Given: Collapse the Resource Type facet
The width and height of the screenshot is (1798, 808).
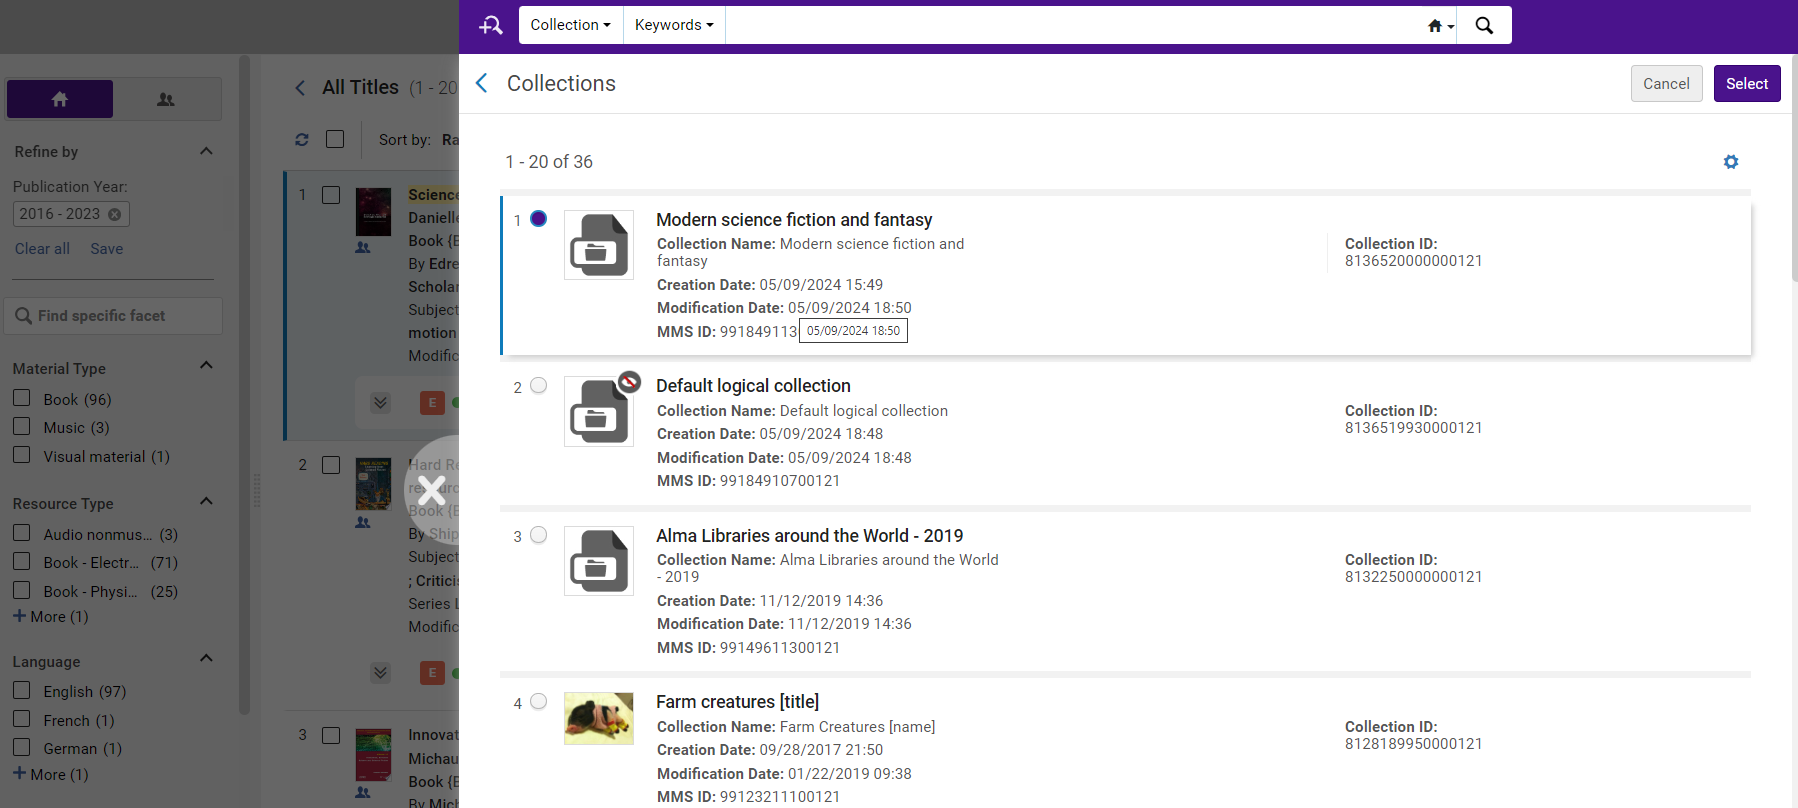Looking at the screenshot, I should 206,501.
